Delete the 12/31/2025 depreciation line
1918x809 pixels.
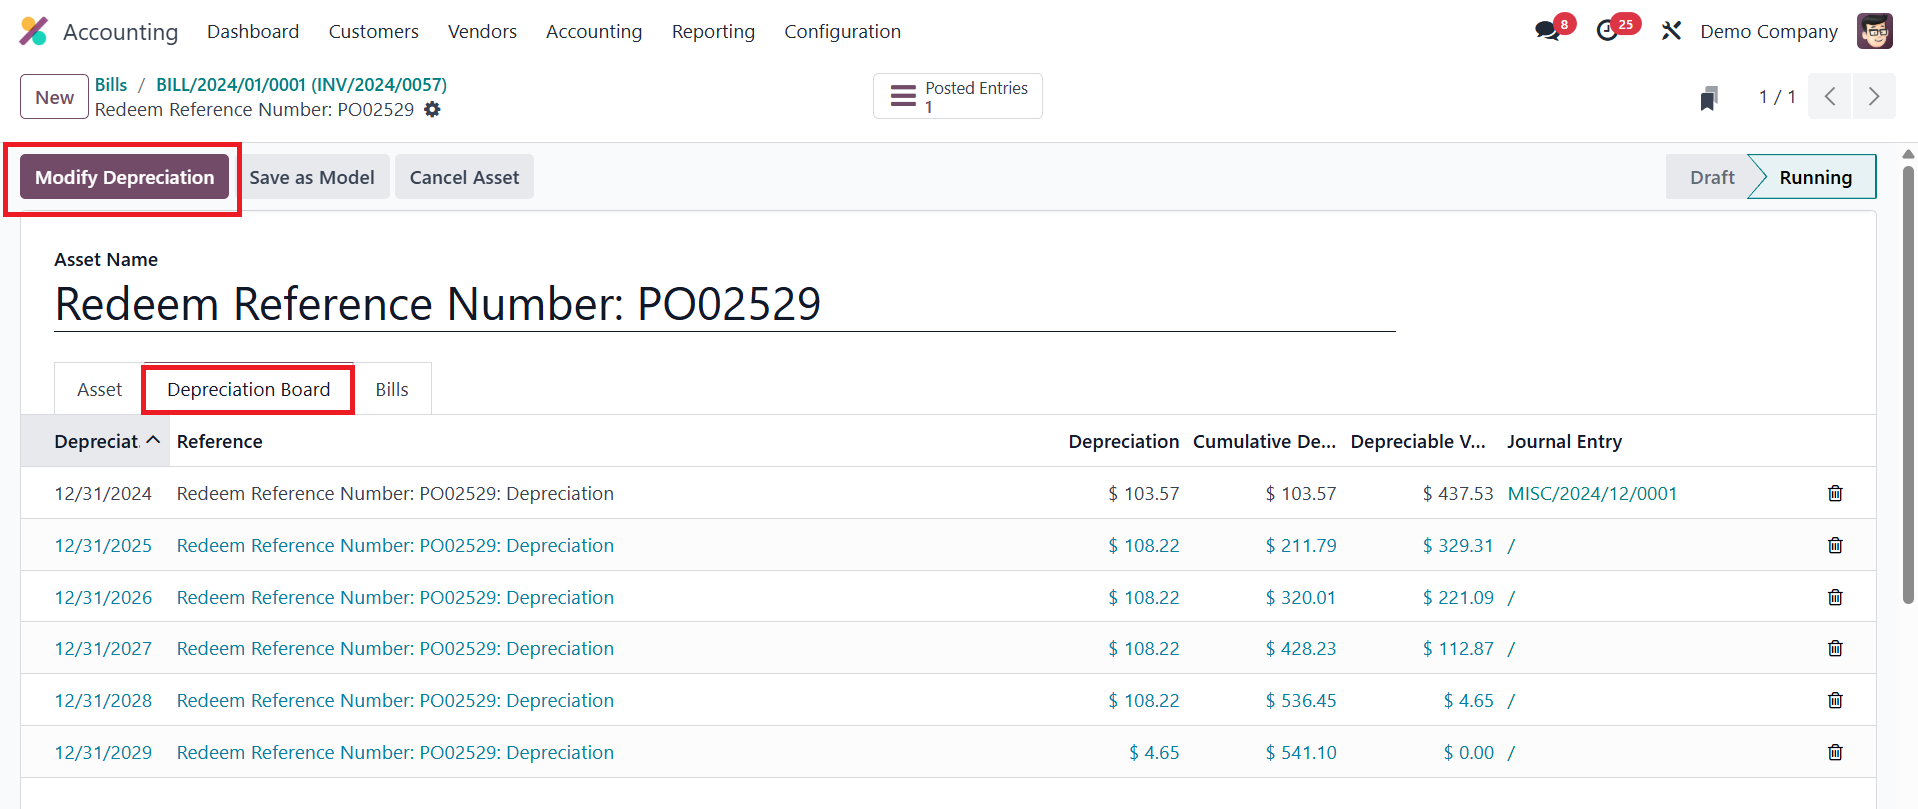[x=1835, y=545]
